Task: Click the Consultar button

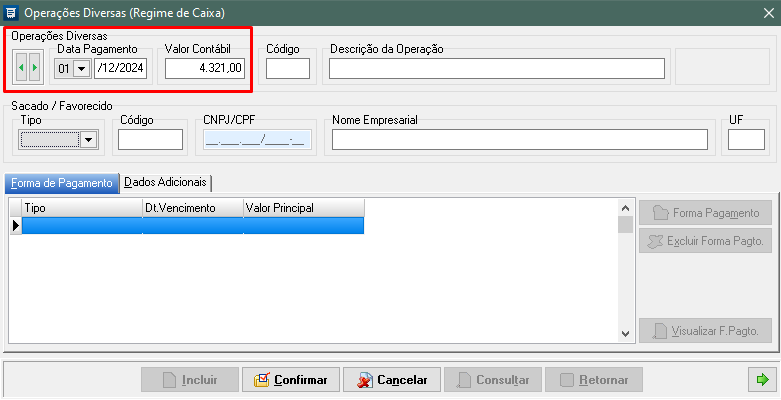Action: [495, 380]
